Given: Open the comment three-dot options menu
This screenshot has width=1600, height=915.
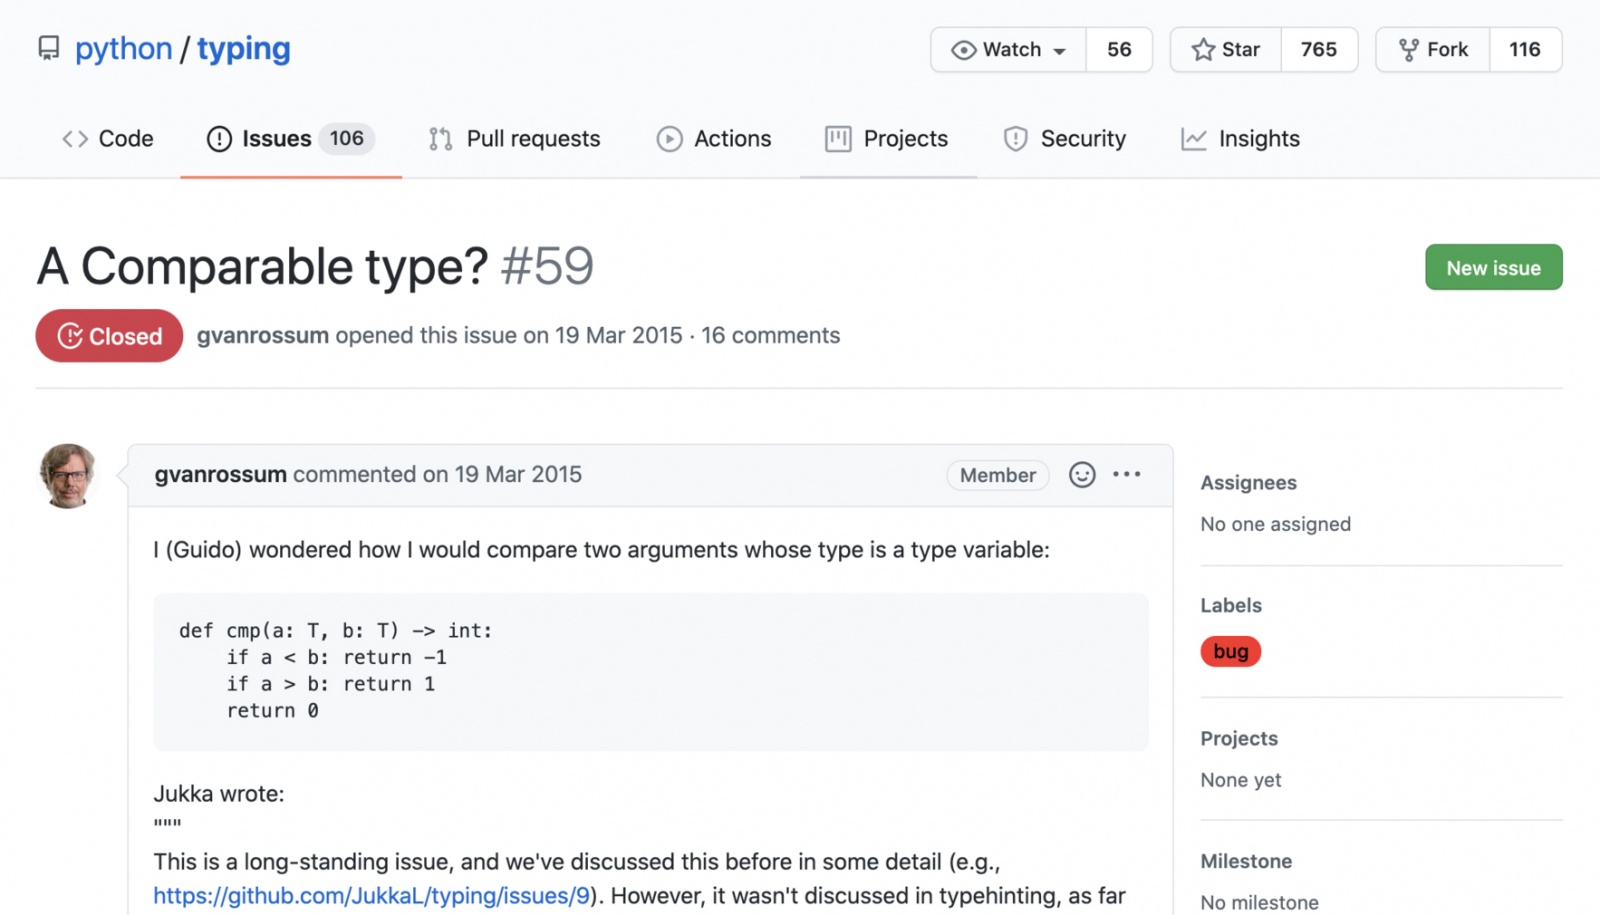Looking at the screenshot, I should coord(1126,475).
